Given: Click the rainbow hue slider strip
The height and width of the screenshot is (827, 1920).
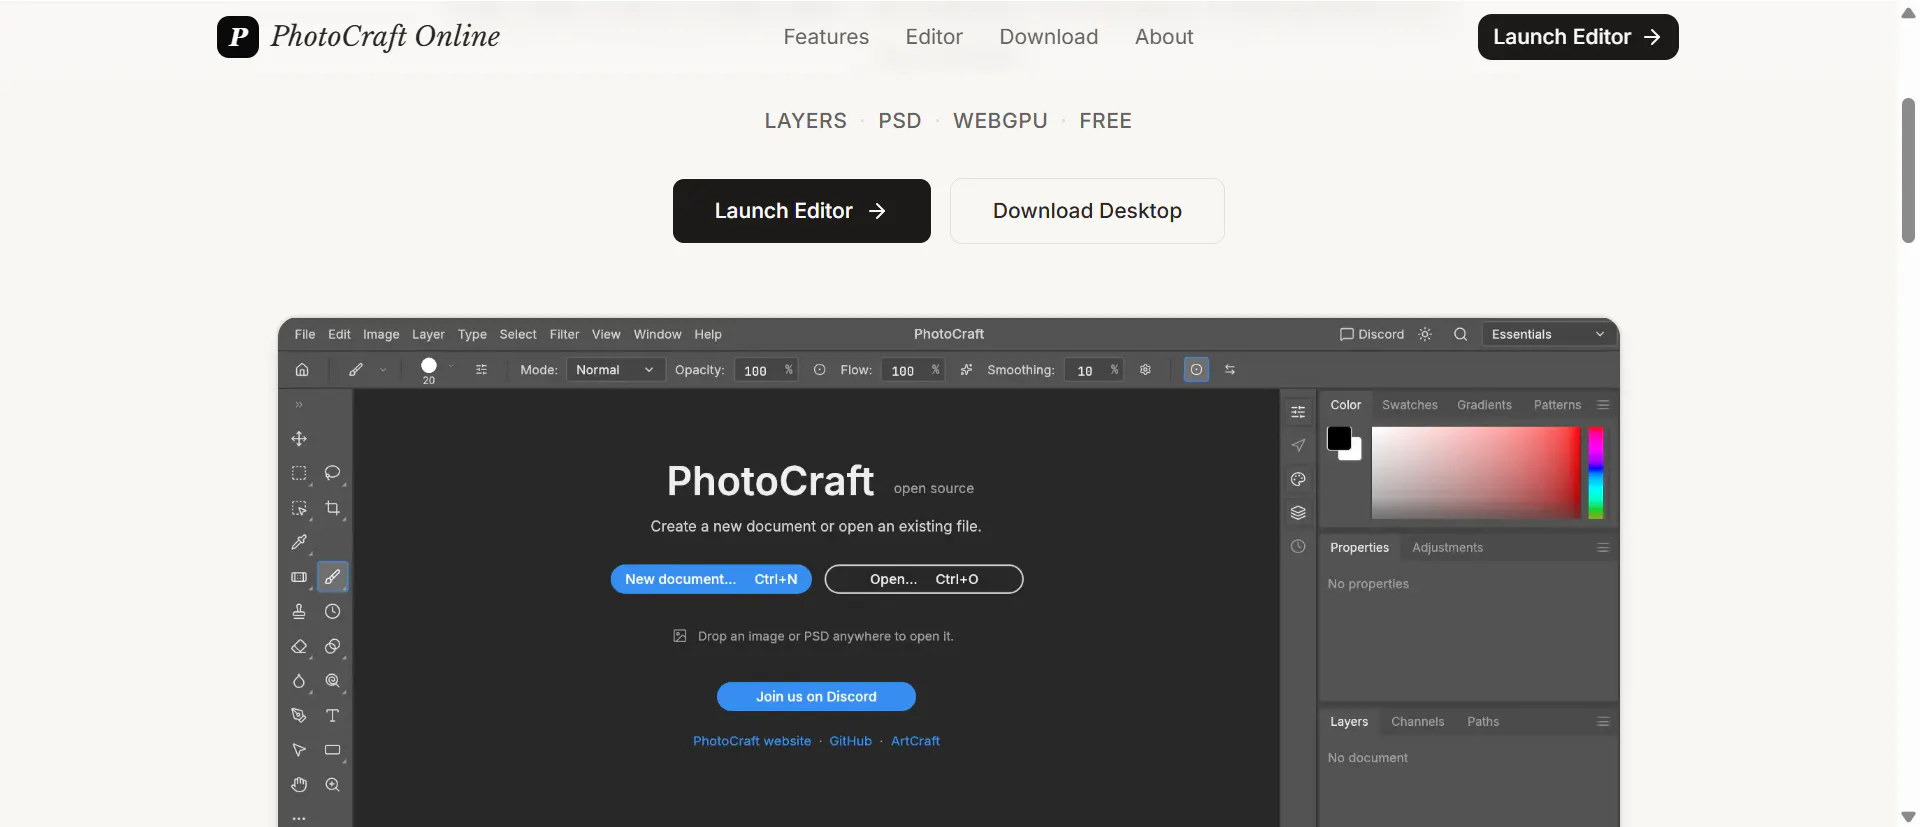Looking at the screenshot, I should tap(1596, 473).
